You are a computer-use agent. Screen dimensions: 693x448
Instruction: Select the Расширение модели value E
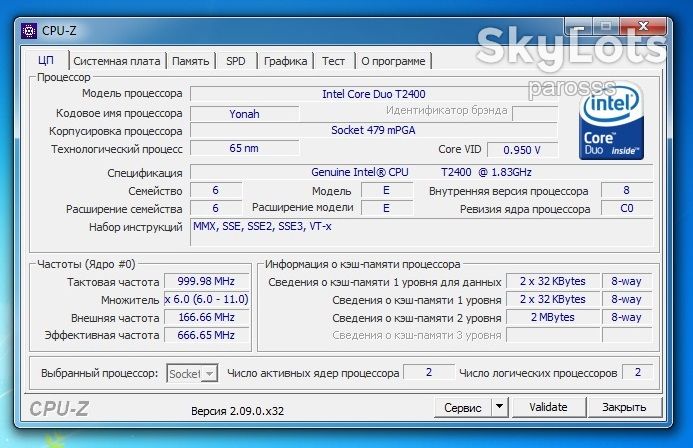[x=387, y=208]
